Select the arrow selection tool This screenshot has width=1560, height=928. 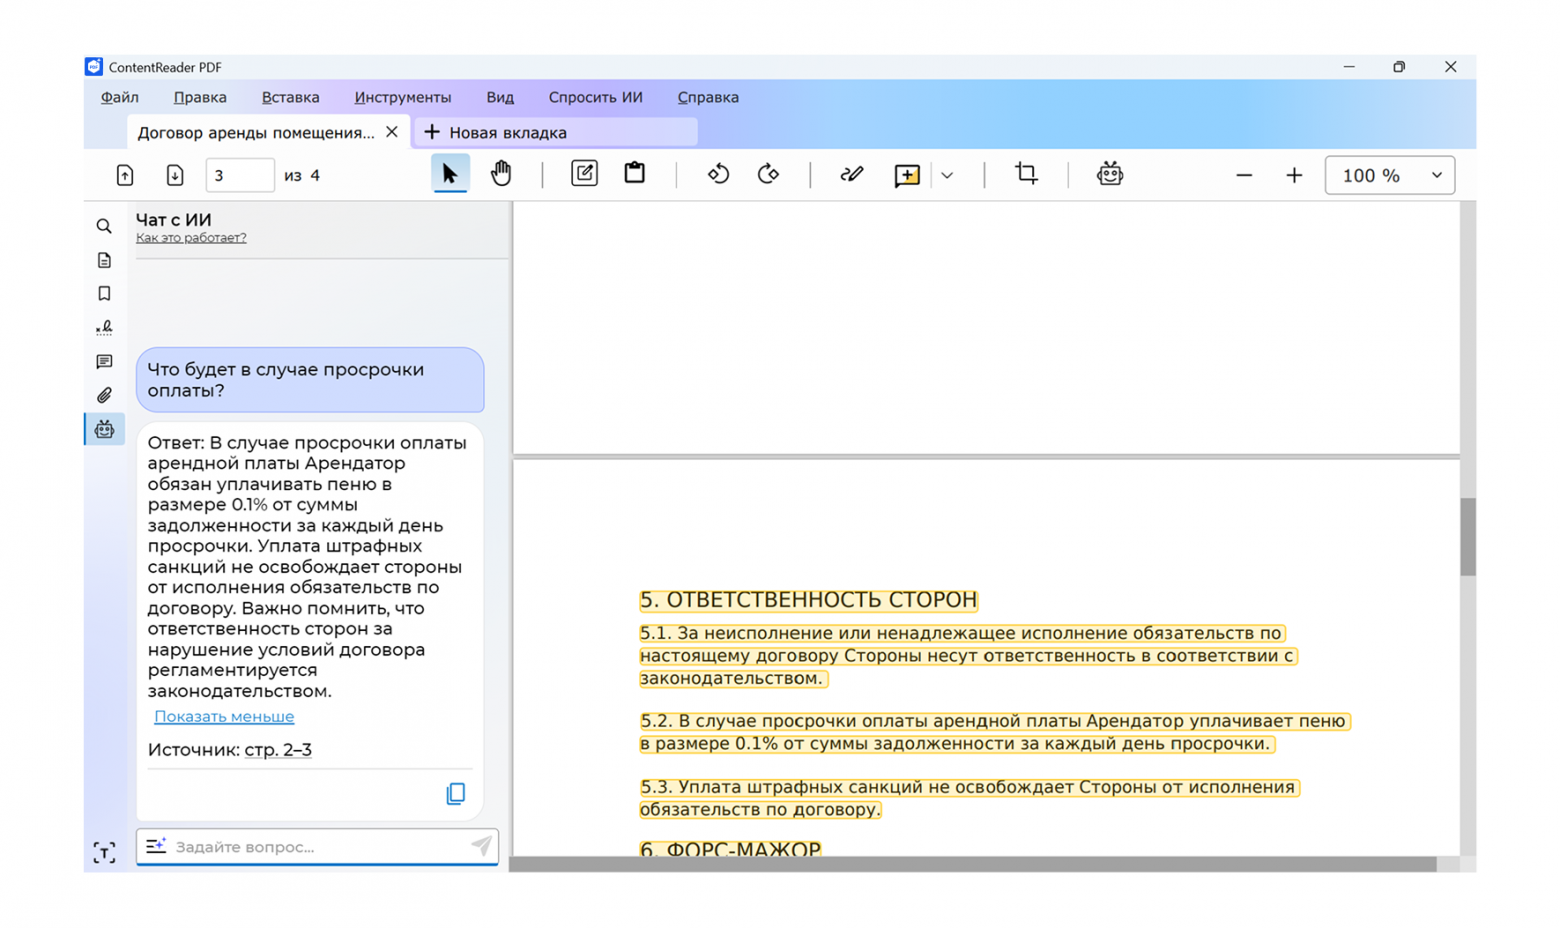[x=451, y=172]
